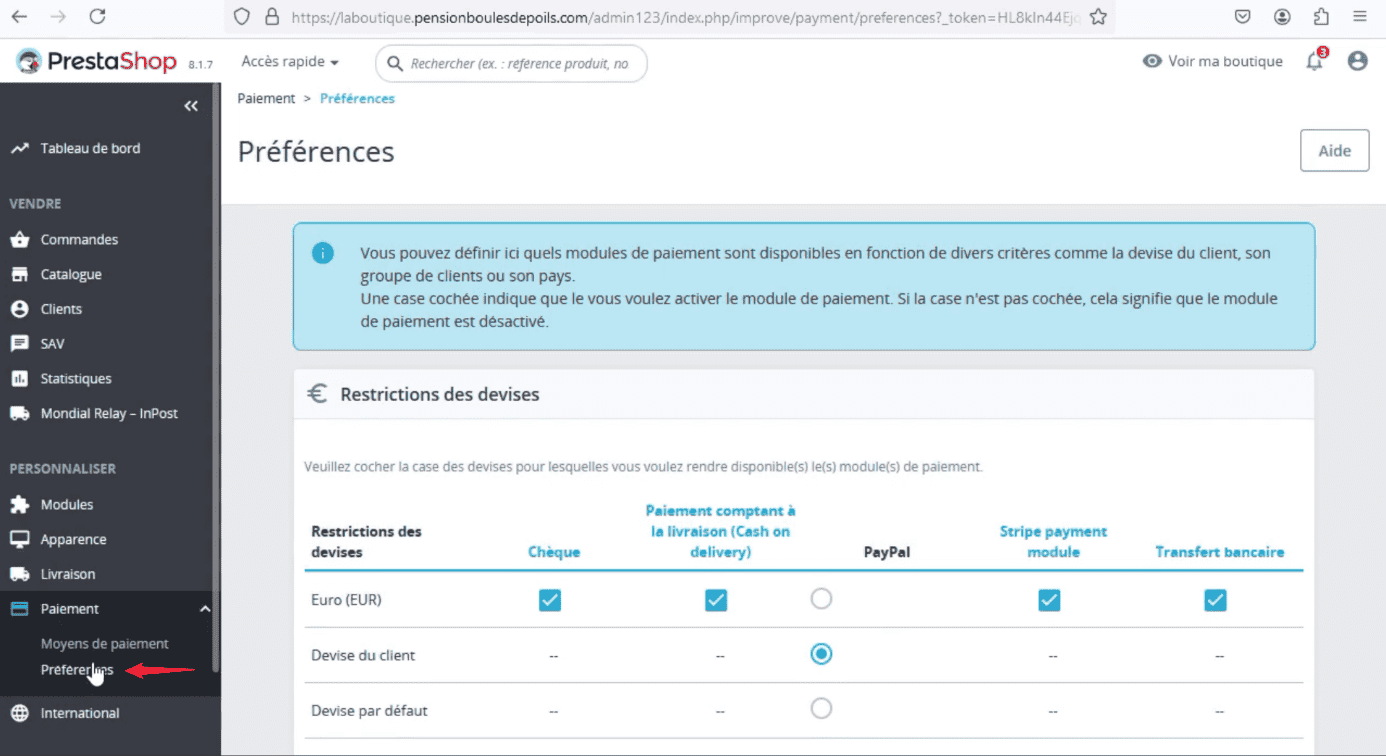
Task: Click eye icon next to Voir ma boutique
Action: click(x=1152, y=61)
